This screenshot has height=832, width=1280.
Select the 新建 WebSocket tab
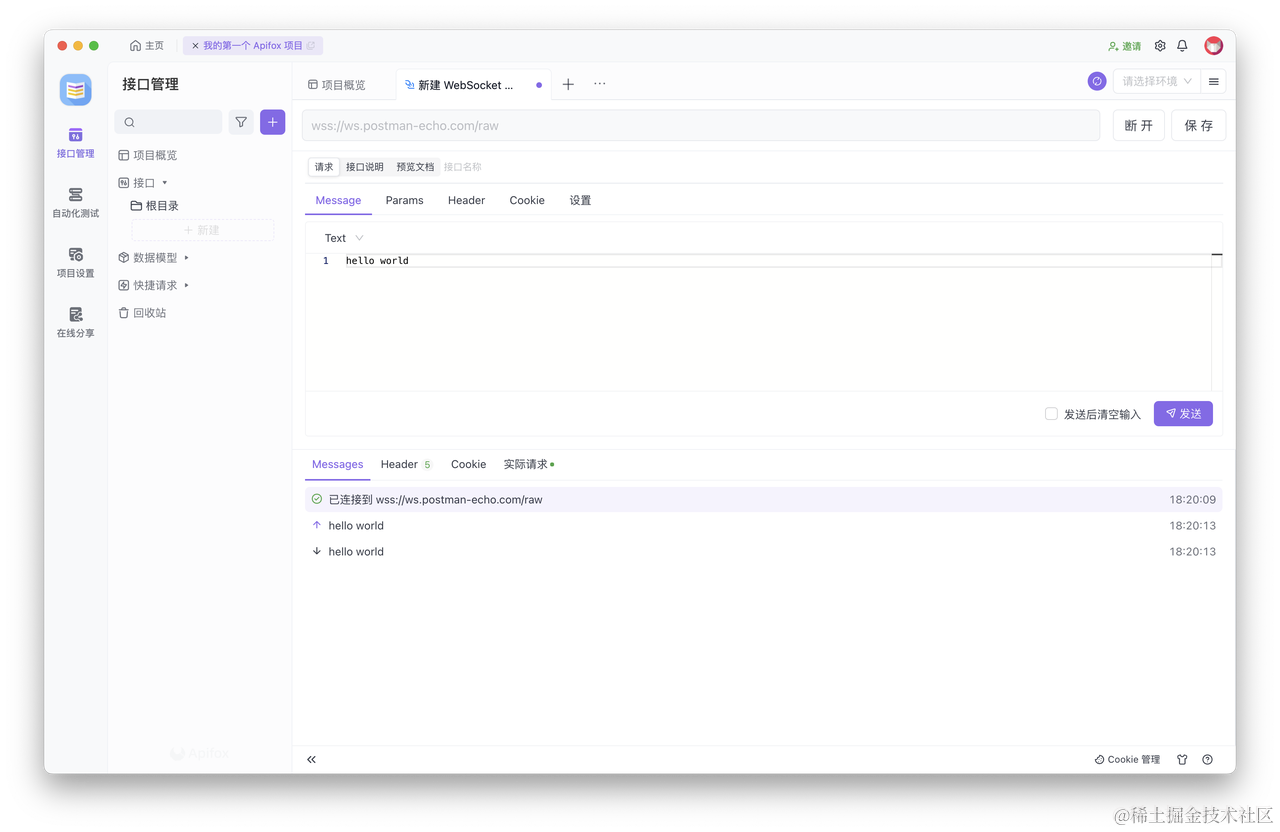coord(473,85)
